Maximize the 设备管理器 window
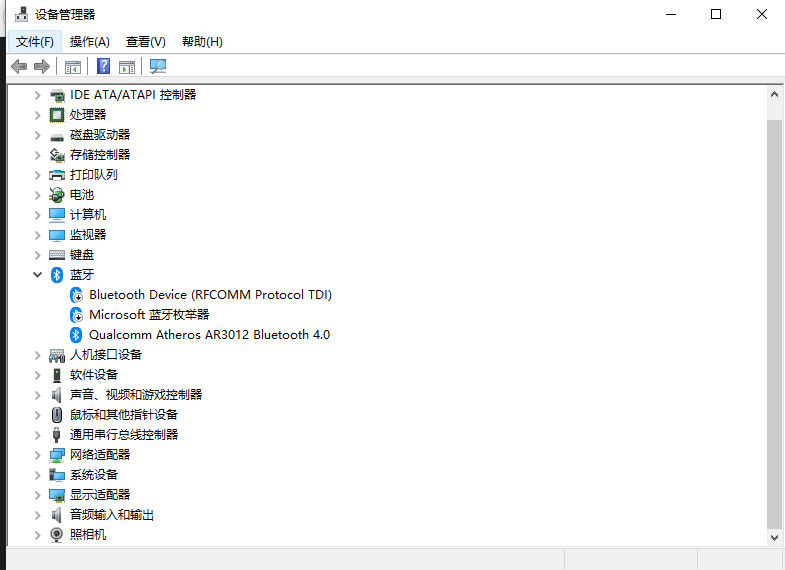The image size is (785, 570). [716, 14]
